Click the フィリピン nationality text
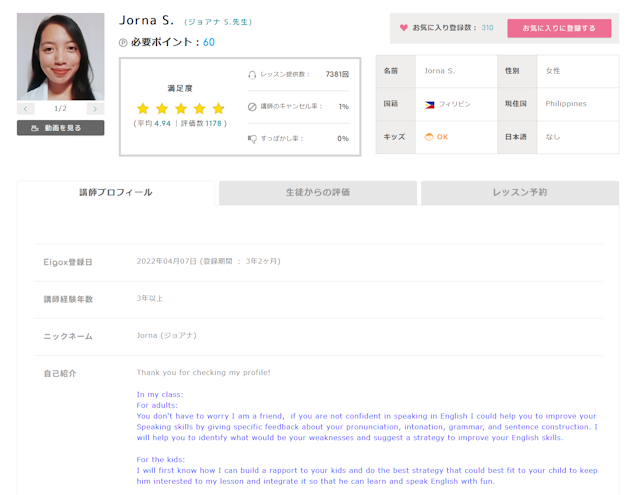The width and height of the screenshot is (640, 495). tap(454, 104)
